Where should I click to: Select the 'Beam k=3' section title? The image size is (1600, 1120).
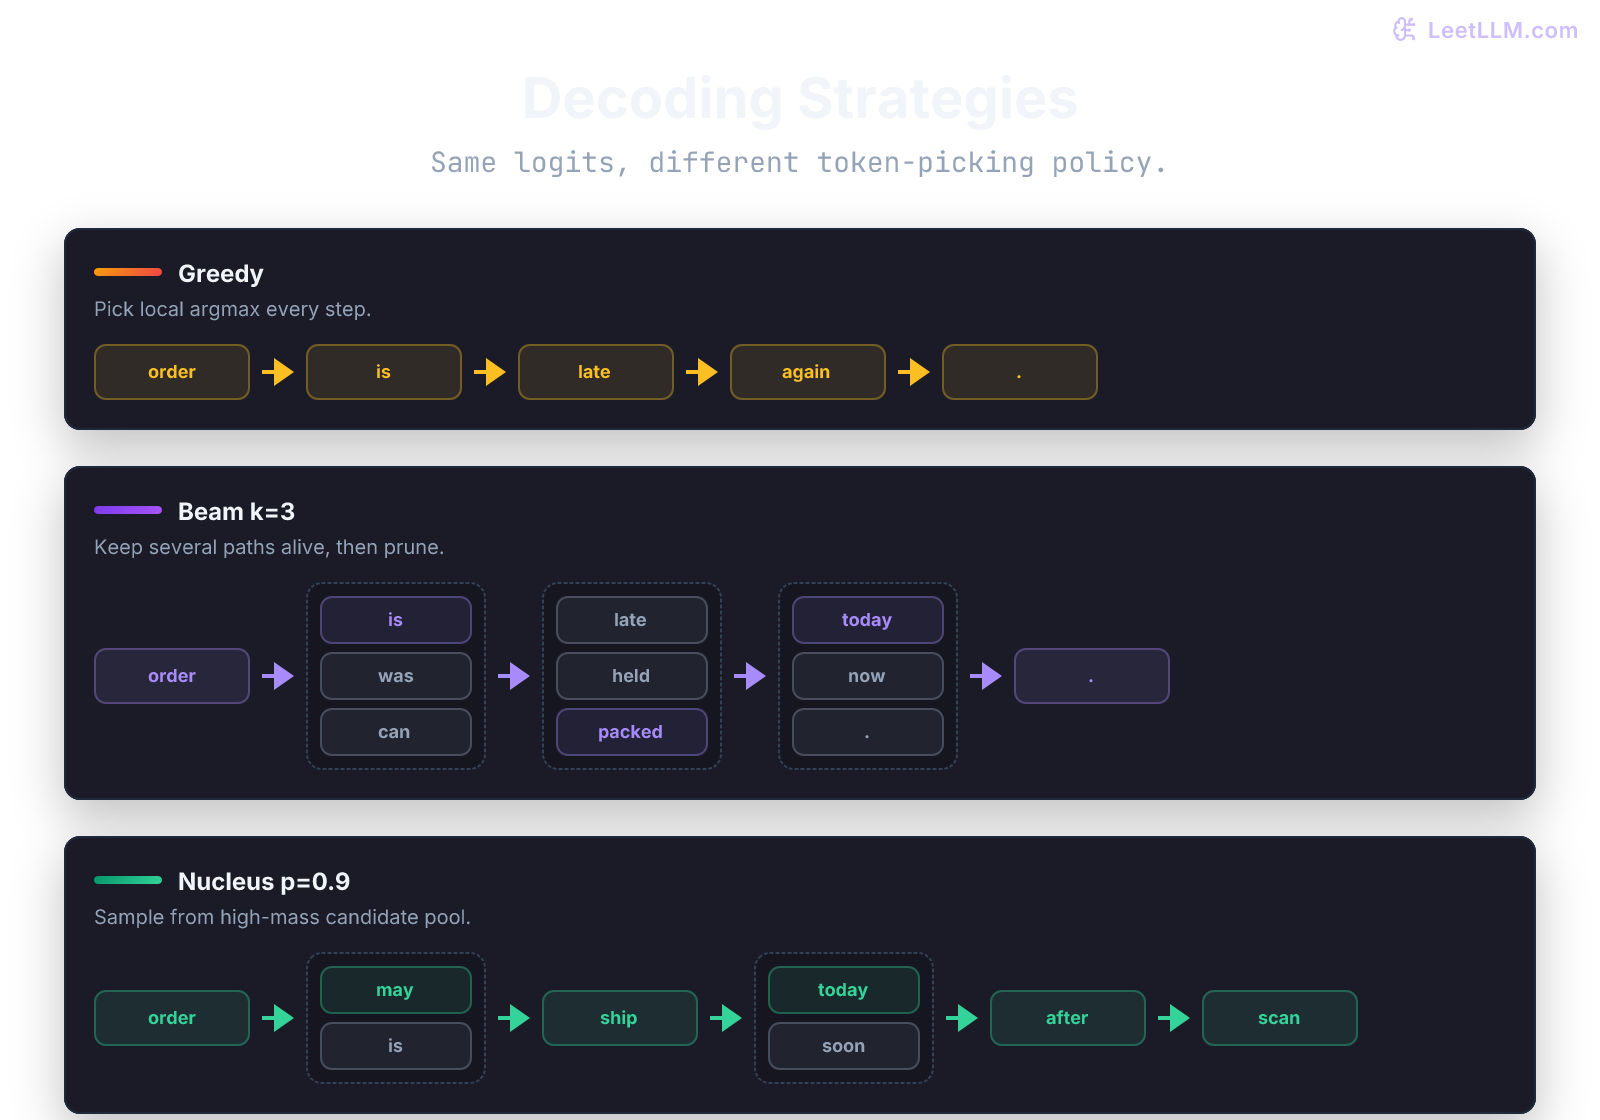coord(236,511)
